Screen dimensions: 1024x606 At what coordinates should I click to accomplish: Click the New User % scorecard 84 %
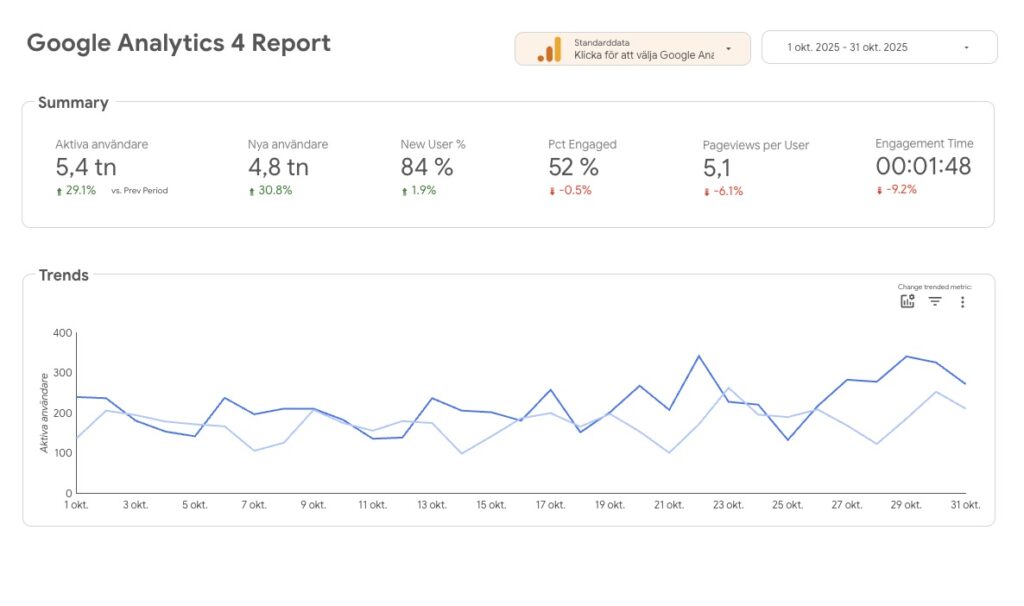[427, 167]
